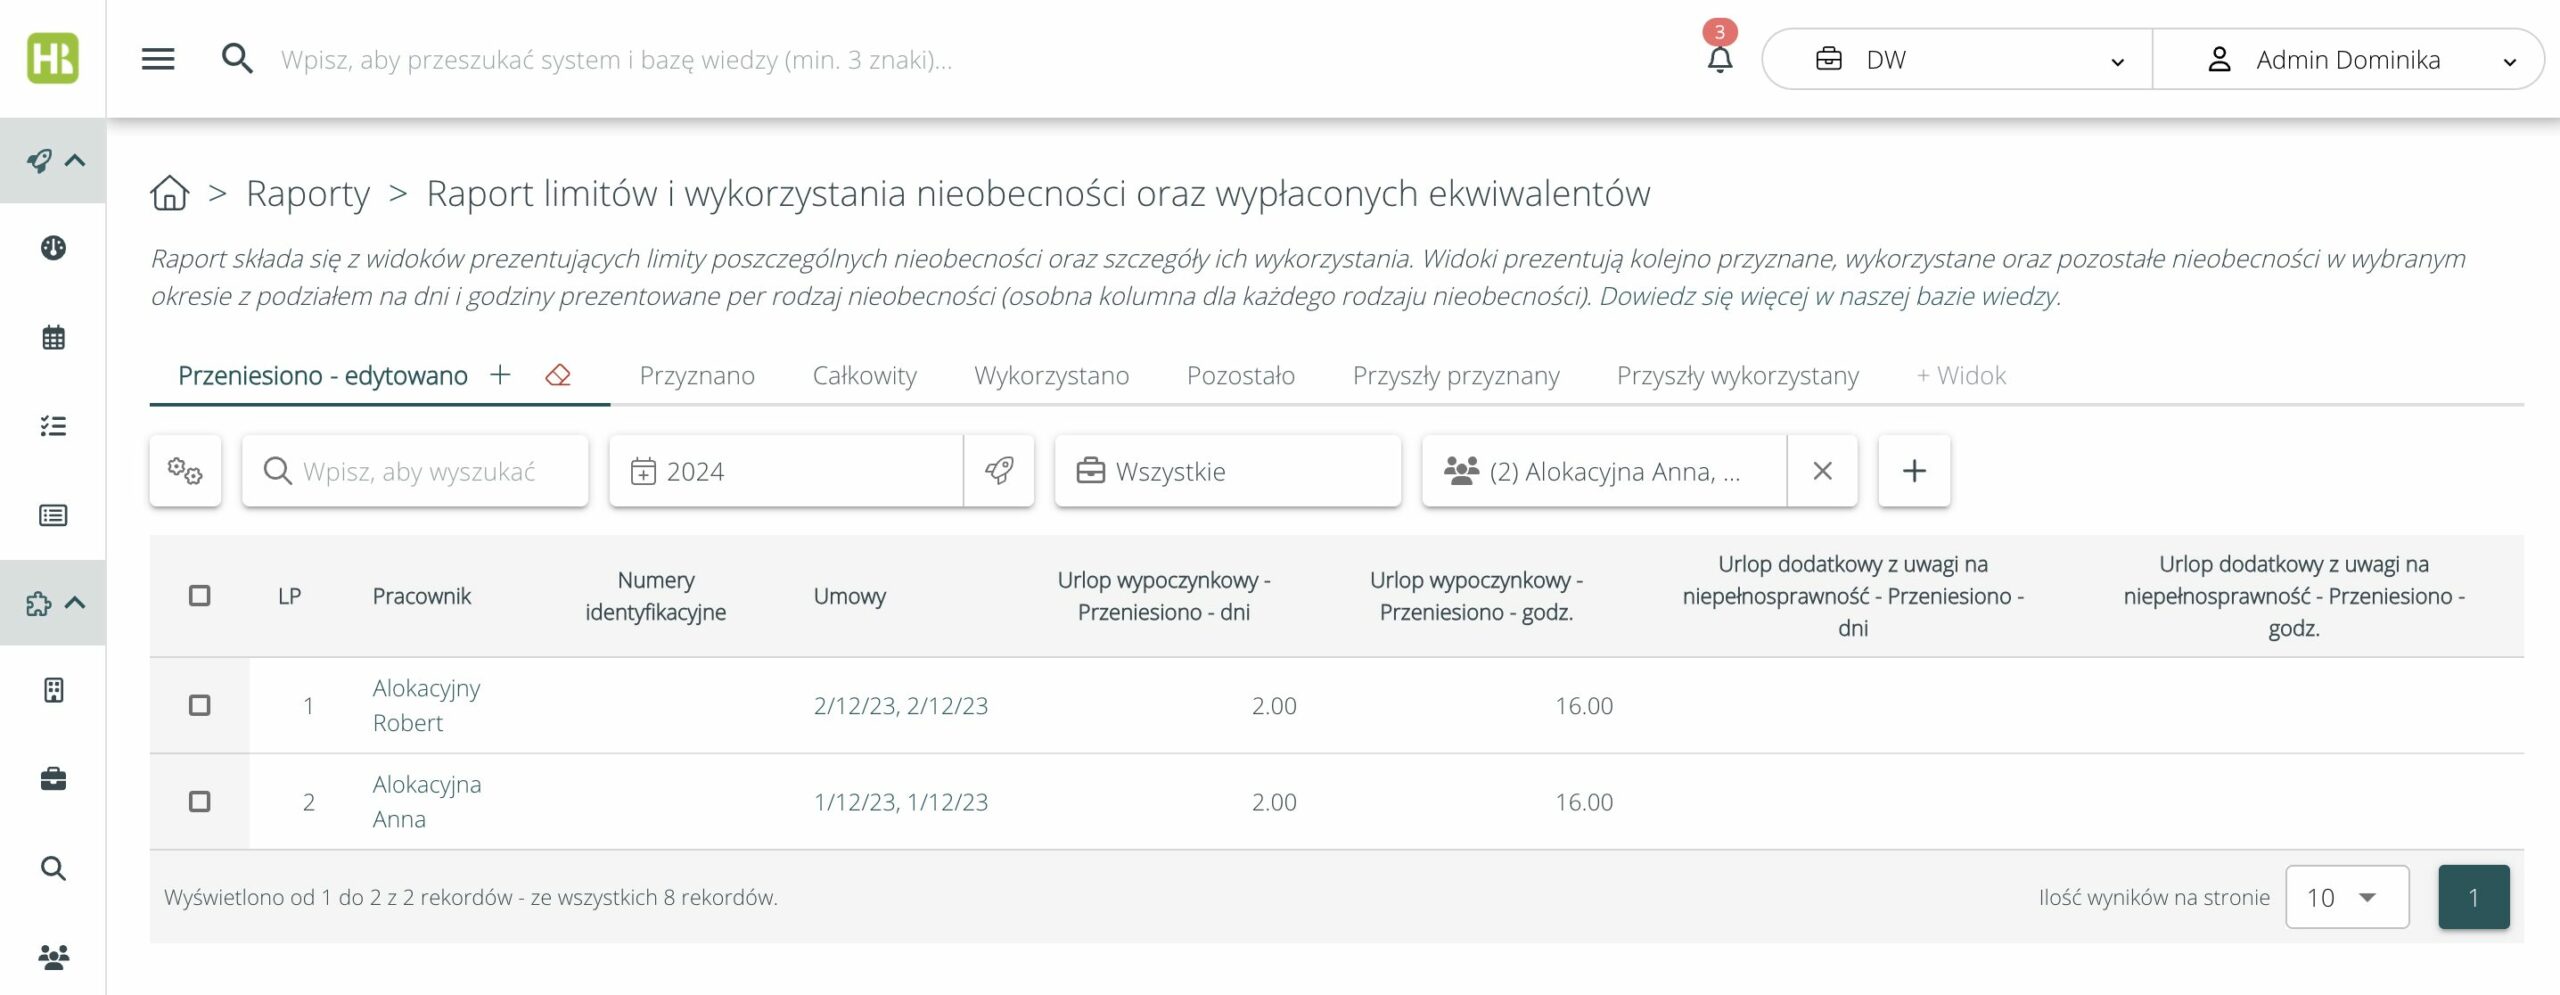The width and height of the screenshot is (2560, 995).
Task: Click the hamburger menu icon
Action: (158, 59)
